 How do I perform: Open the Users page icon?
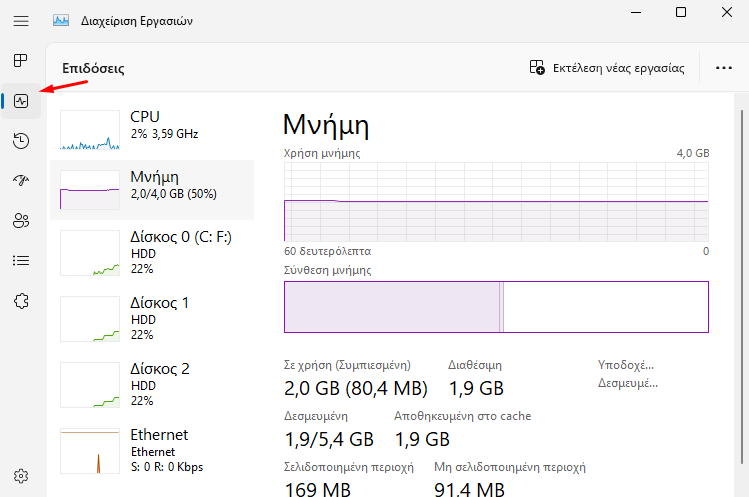click(21, 220)
